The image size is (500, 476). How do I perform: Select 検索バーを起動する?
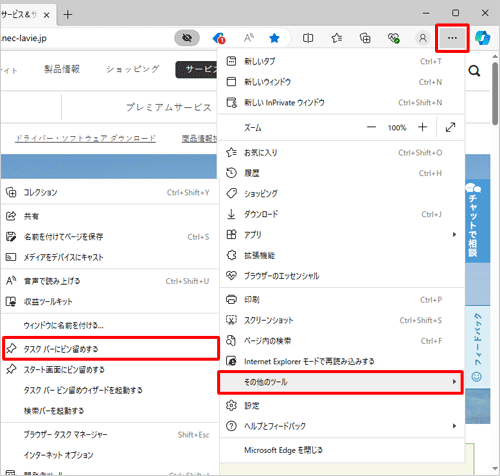[x=109, y=411]
